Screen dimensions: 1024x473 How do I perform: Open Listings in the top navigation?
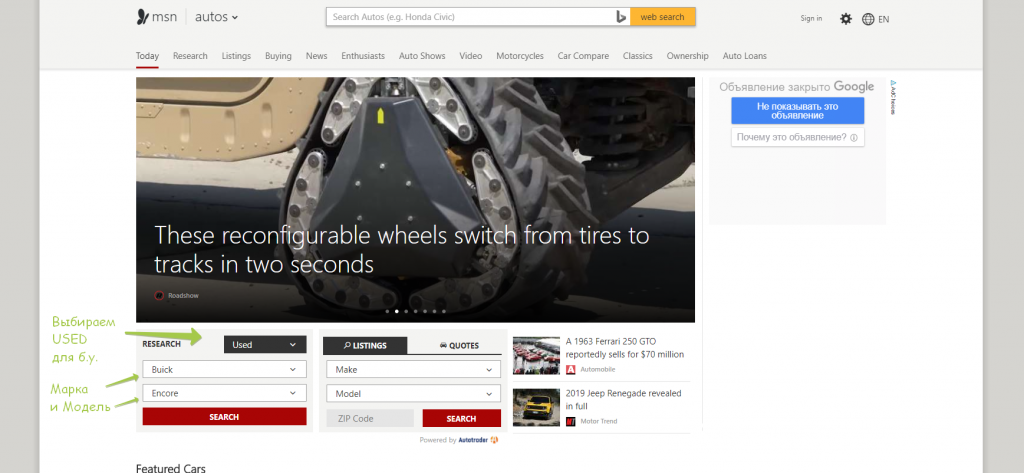(x=236, y=56)
